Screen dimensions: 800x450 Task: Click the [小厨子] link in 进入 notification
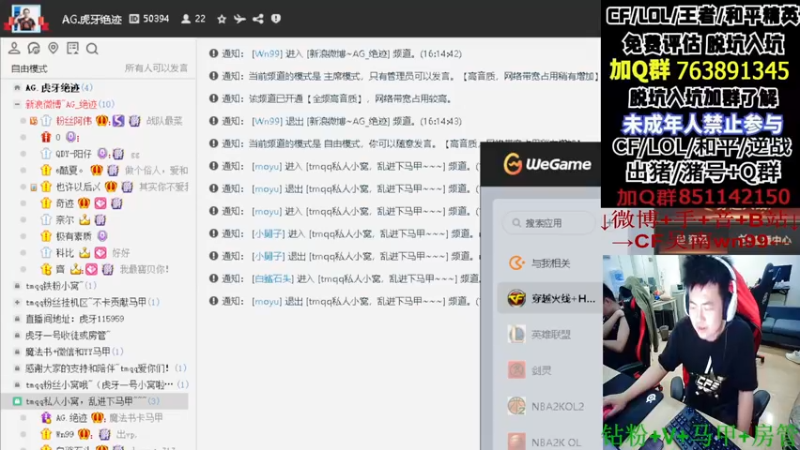pos(268,234)
